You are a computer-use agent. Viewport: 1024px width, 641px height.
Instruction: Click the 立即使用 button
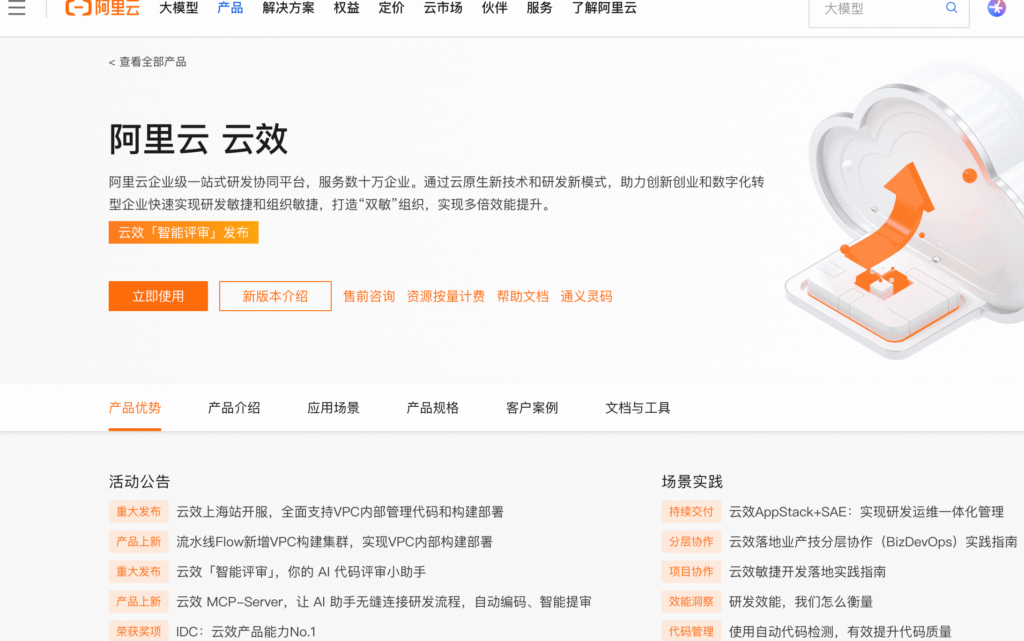click(158, 296)
